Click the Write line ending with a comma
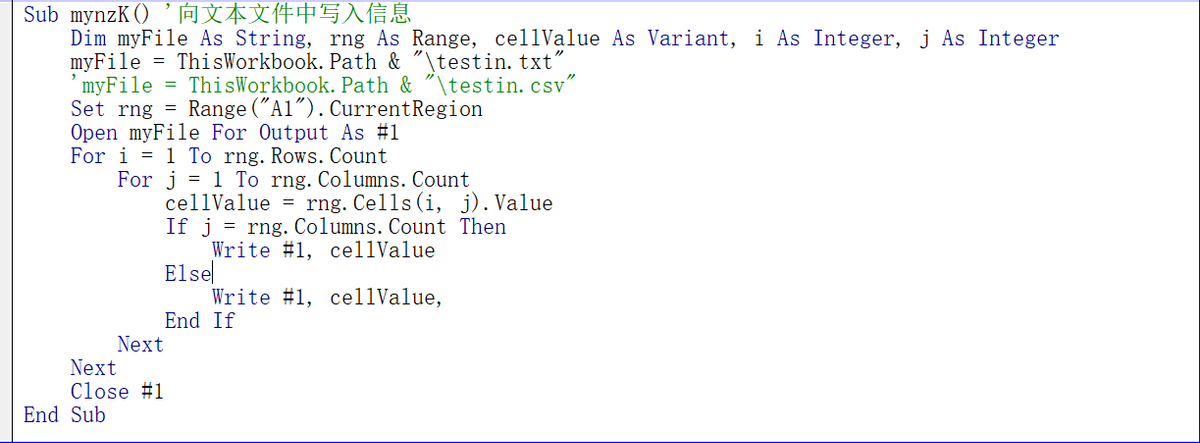This screenshot has width=1200, height=443. click(x=327, y=297)
